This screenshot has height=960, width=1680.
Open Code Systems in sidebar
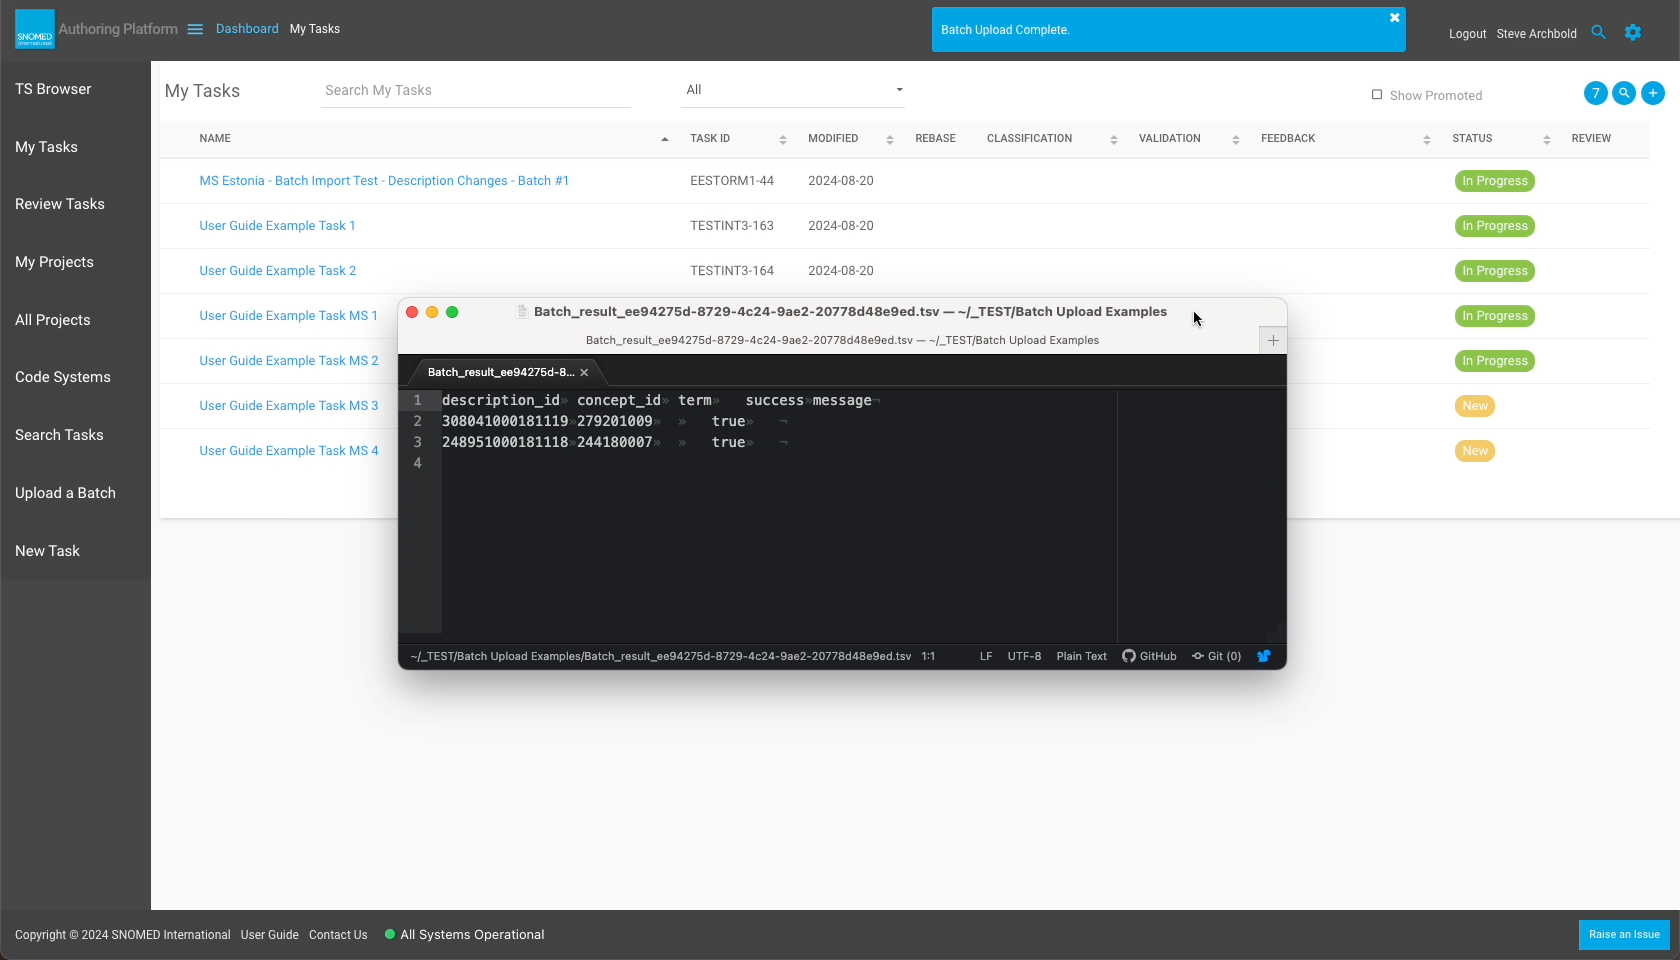click(63, 377)
